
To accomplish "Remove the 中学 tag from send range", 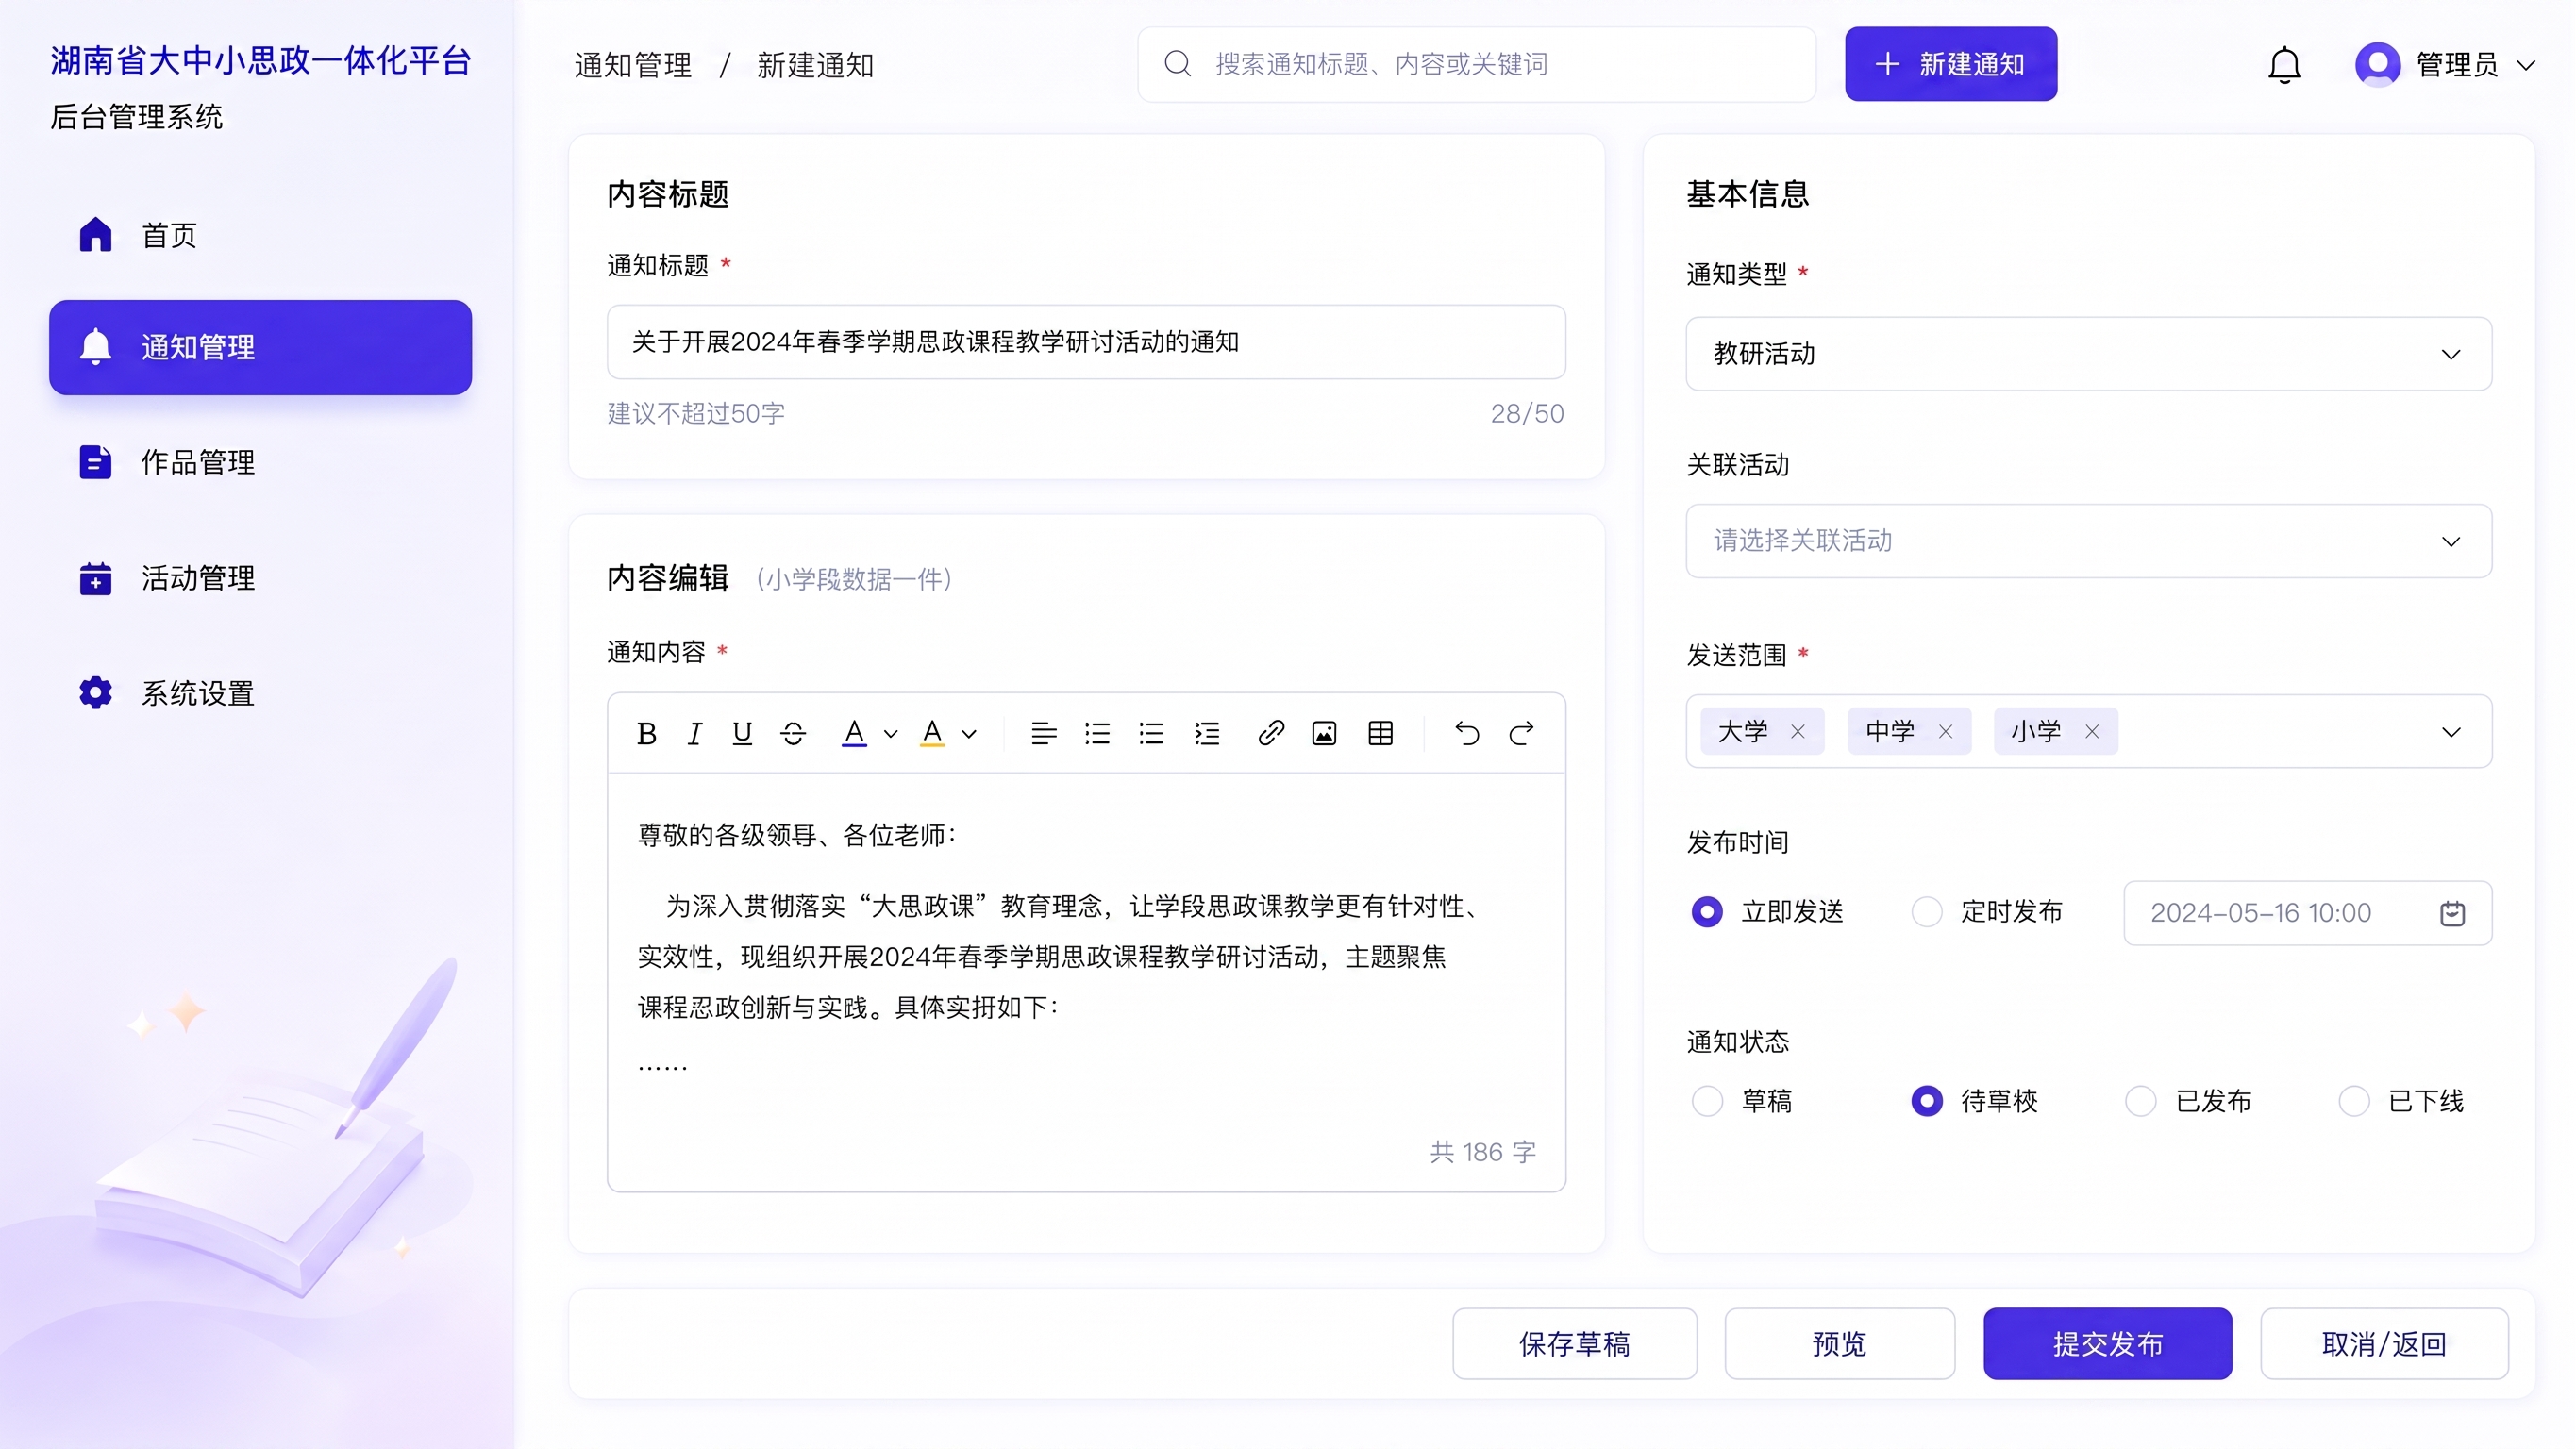I will (x=1945, y=731).
